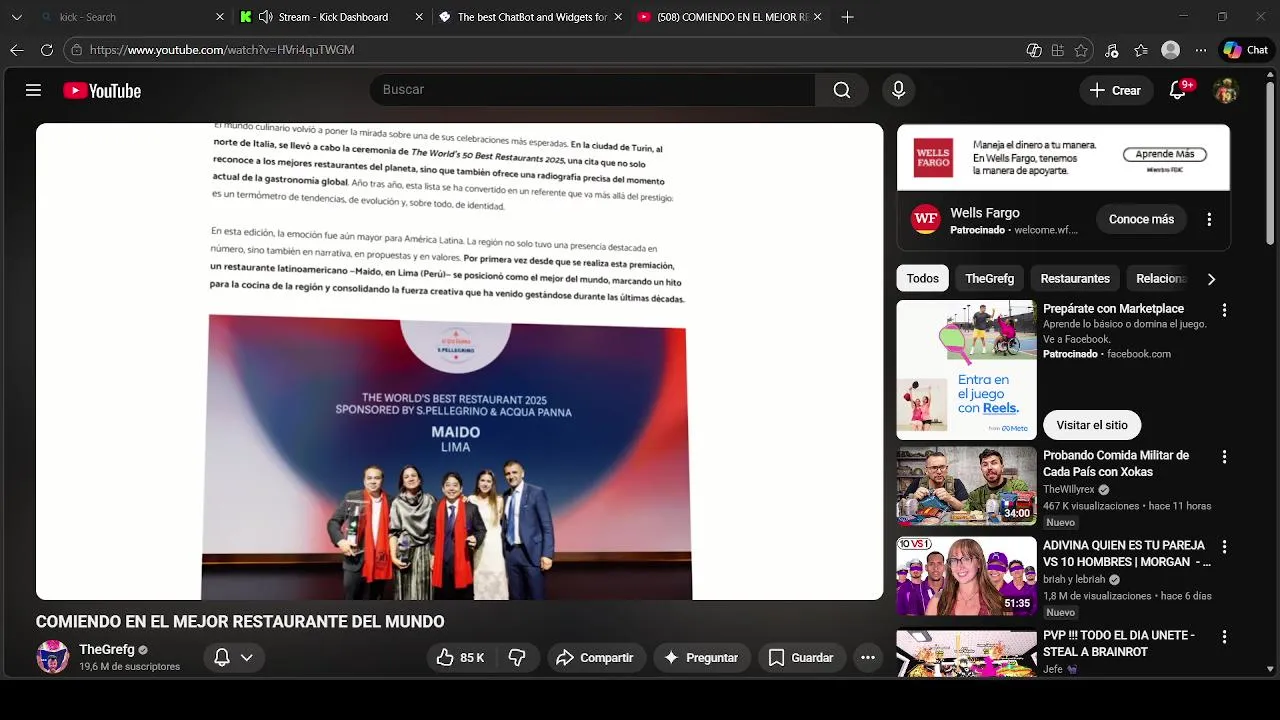Open Probando Comida Militar thumbnail
The image size is (1280, 720).
point(966,486)
